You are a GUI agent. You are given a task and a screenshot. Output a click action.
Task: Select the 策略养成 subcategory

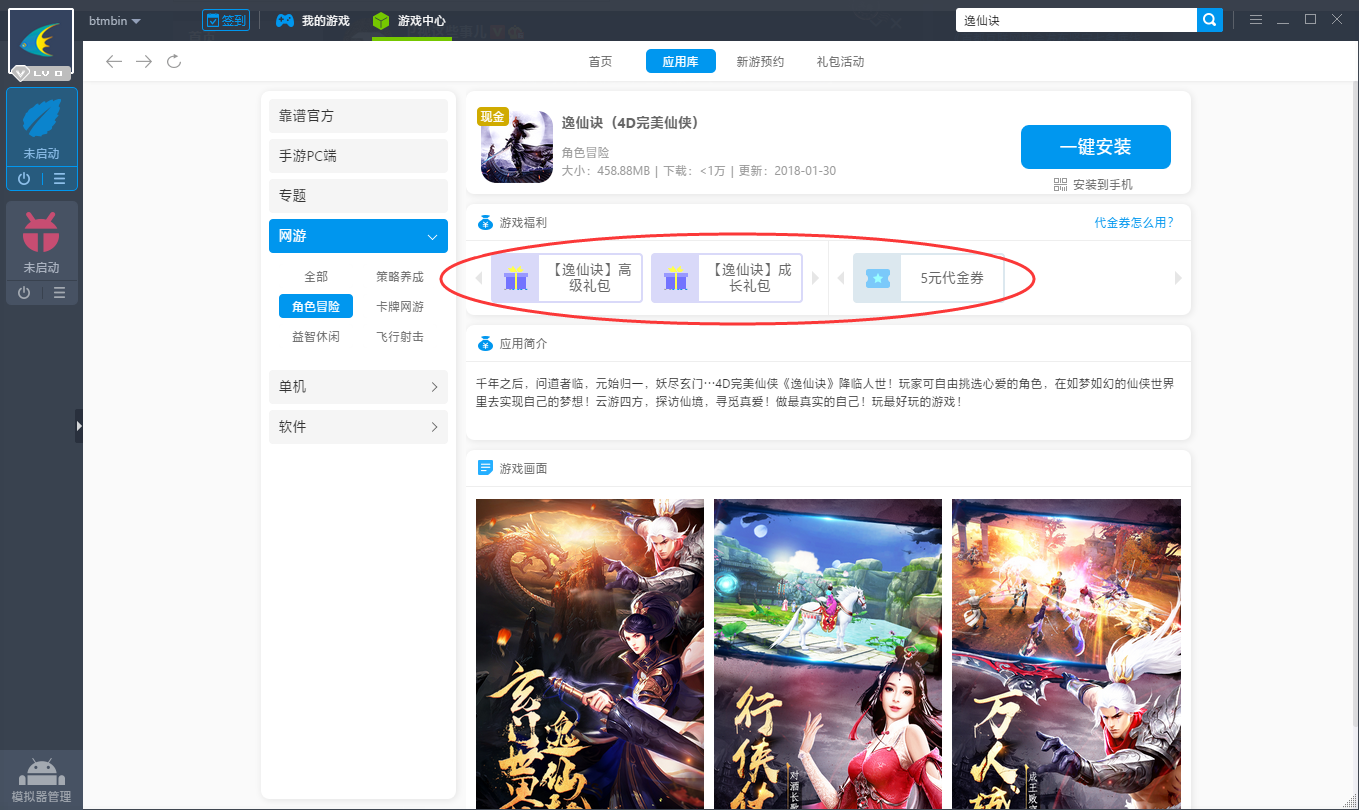click(400, 277)
